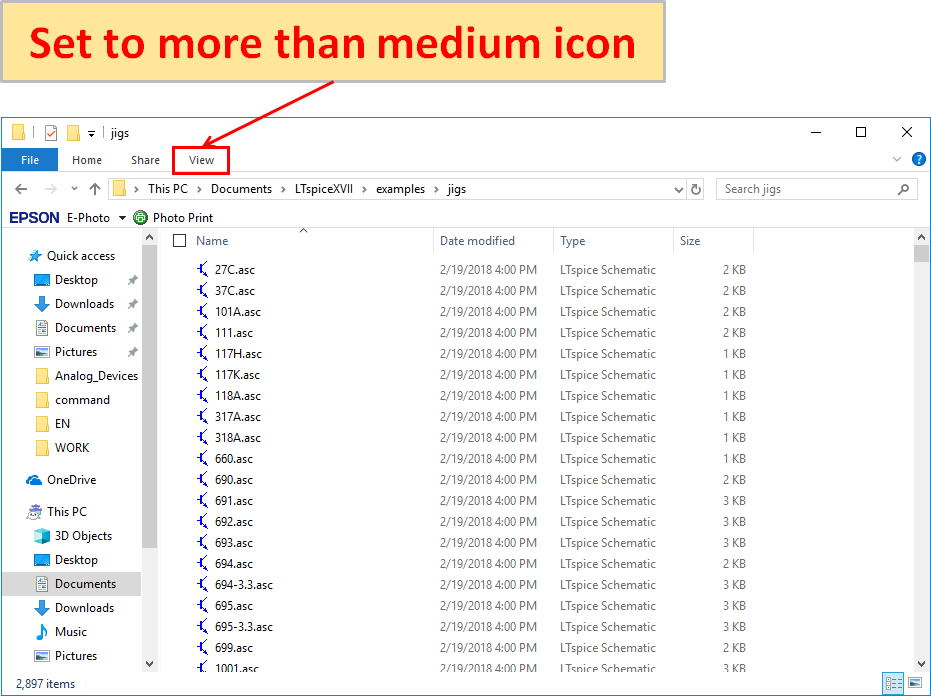
Task: Click the Properties icon in title bar
Action: pos(50,133)
